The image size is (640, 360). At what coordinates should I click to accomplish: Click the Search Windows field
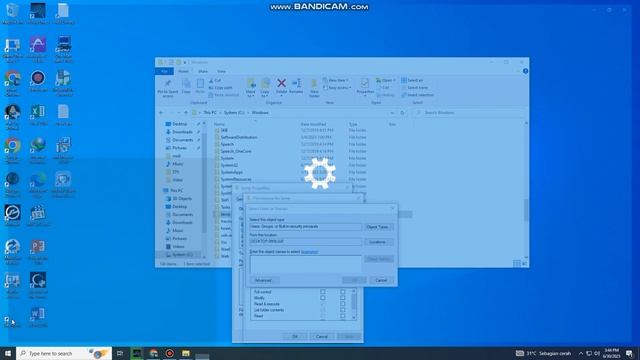click(469, 113)
